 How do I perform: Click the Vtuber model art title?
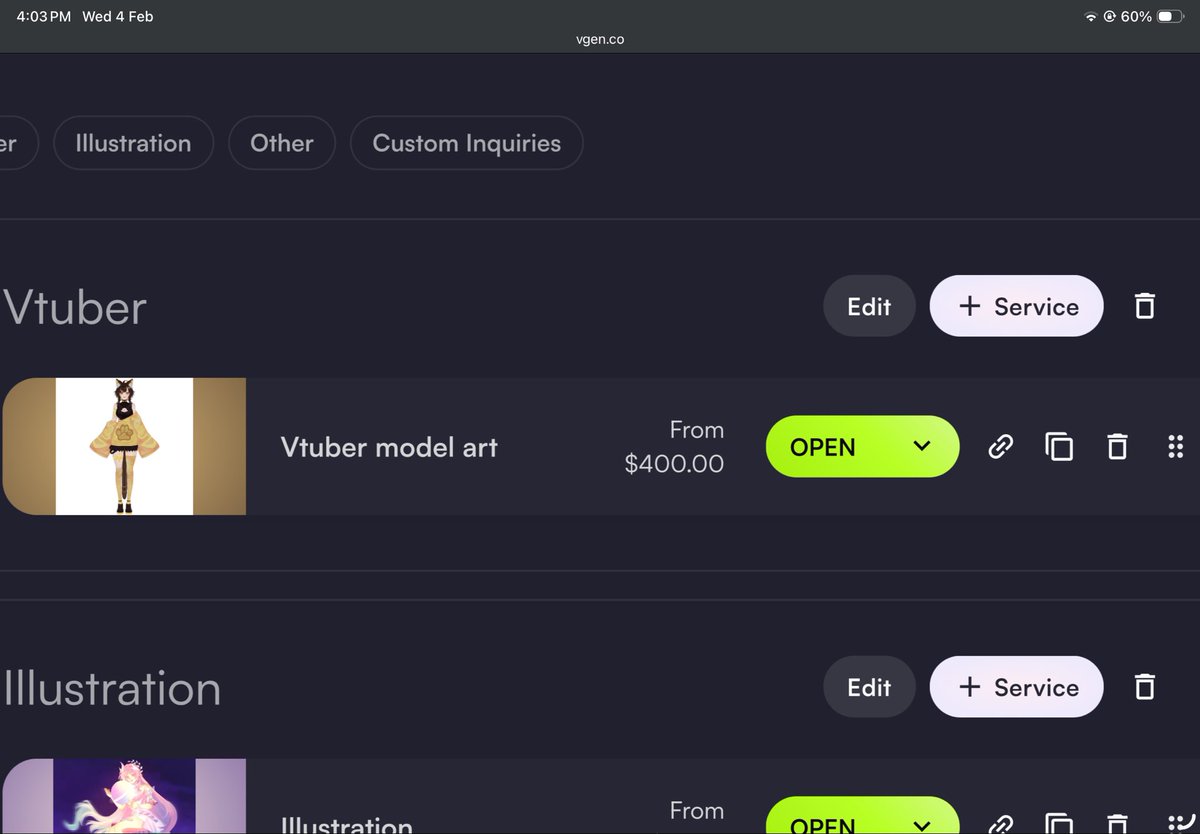coord(389,447)
